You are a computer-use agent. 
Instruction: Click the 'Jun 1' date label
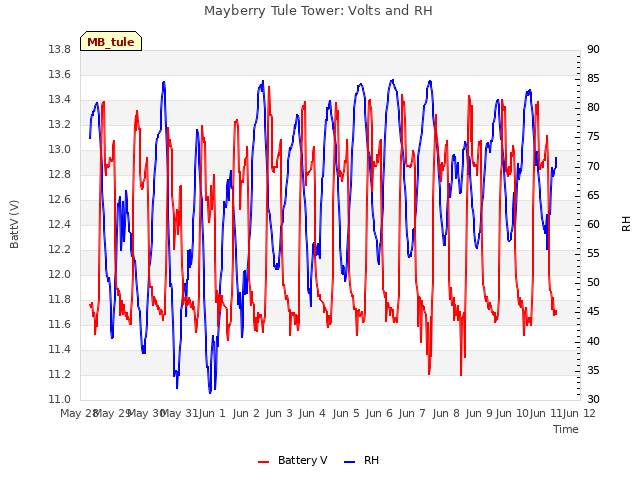tap(212, 414)
